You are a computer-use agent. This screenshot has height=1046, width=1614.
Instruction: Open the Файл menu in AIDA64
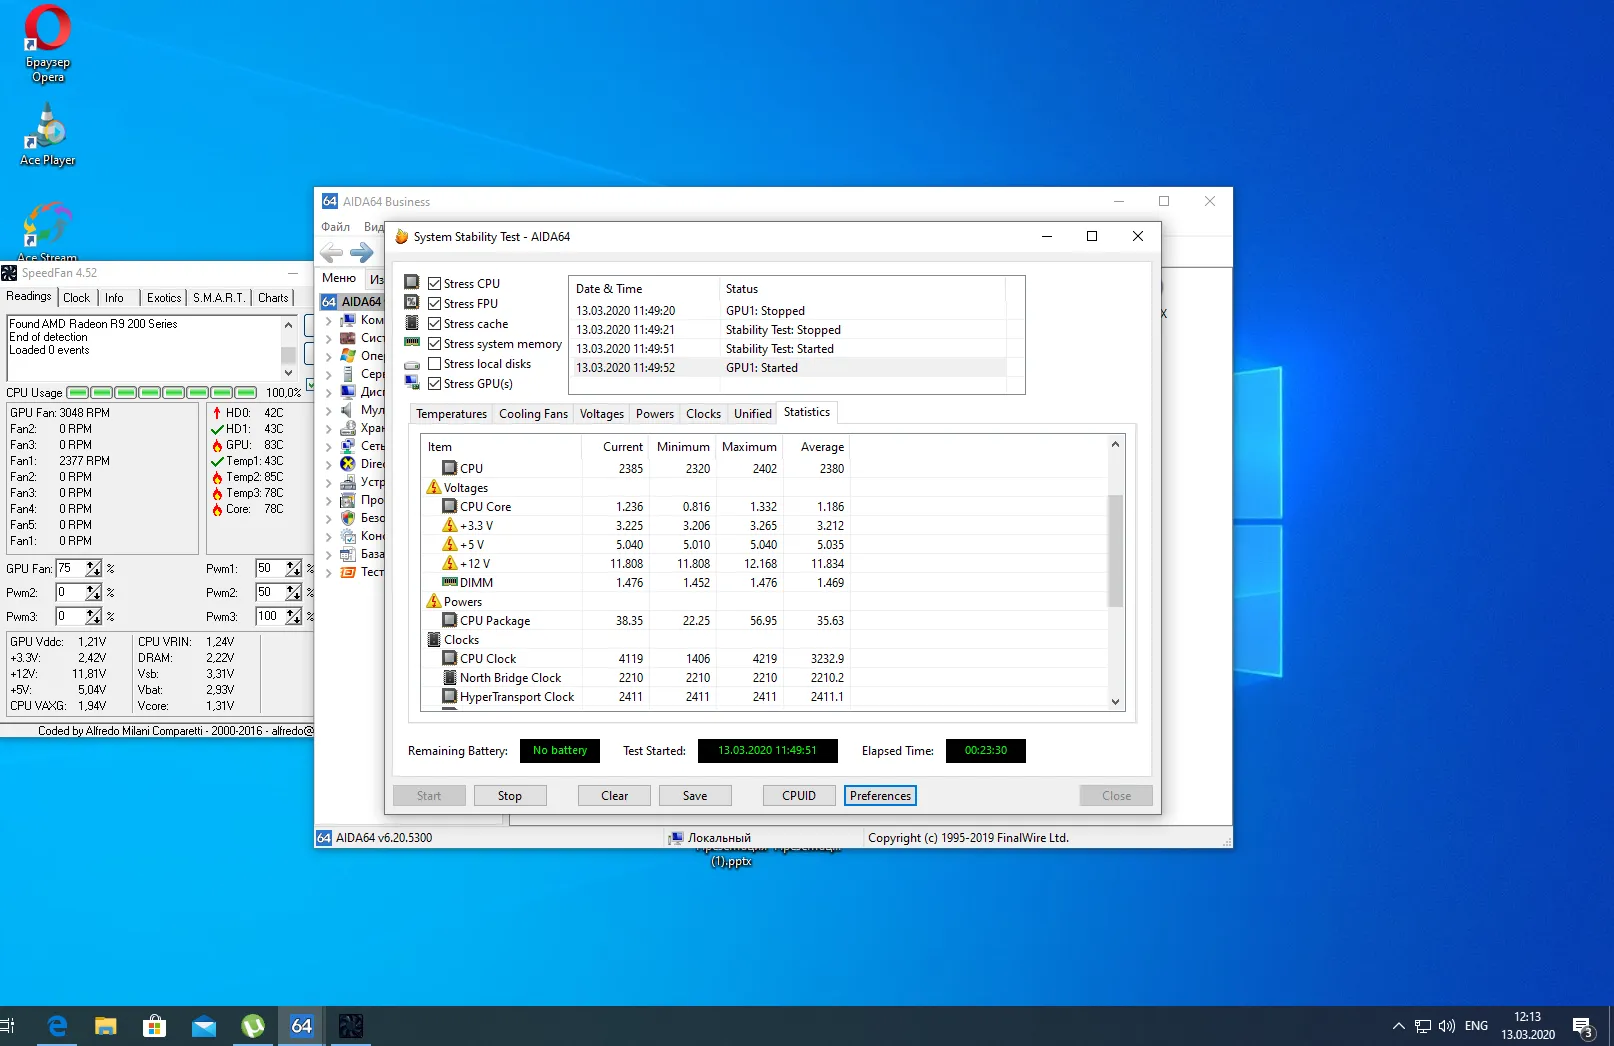pos(335,227)
